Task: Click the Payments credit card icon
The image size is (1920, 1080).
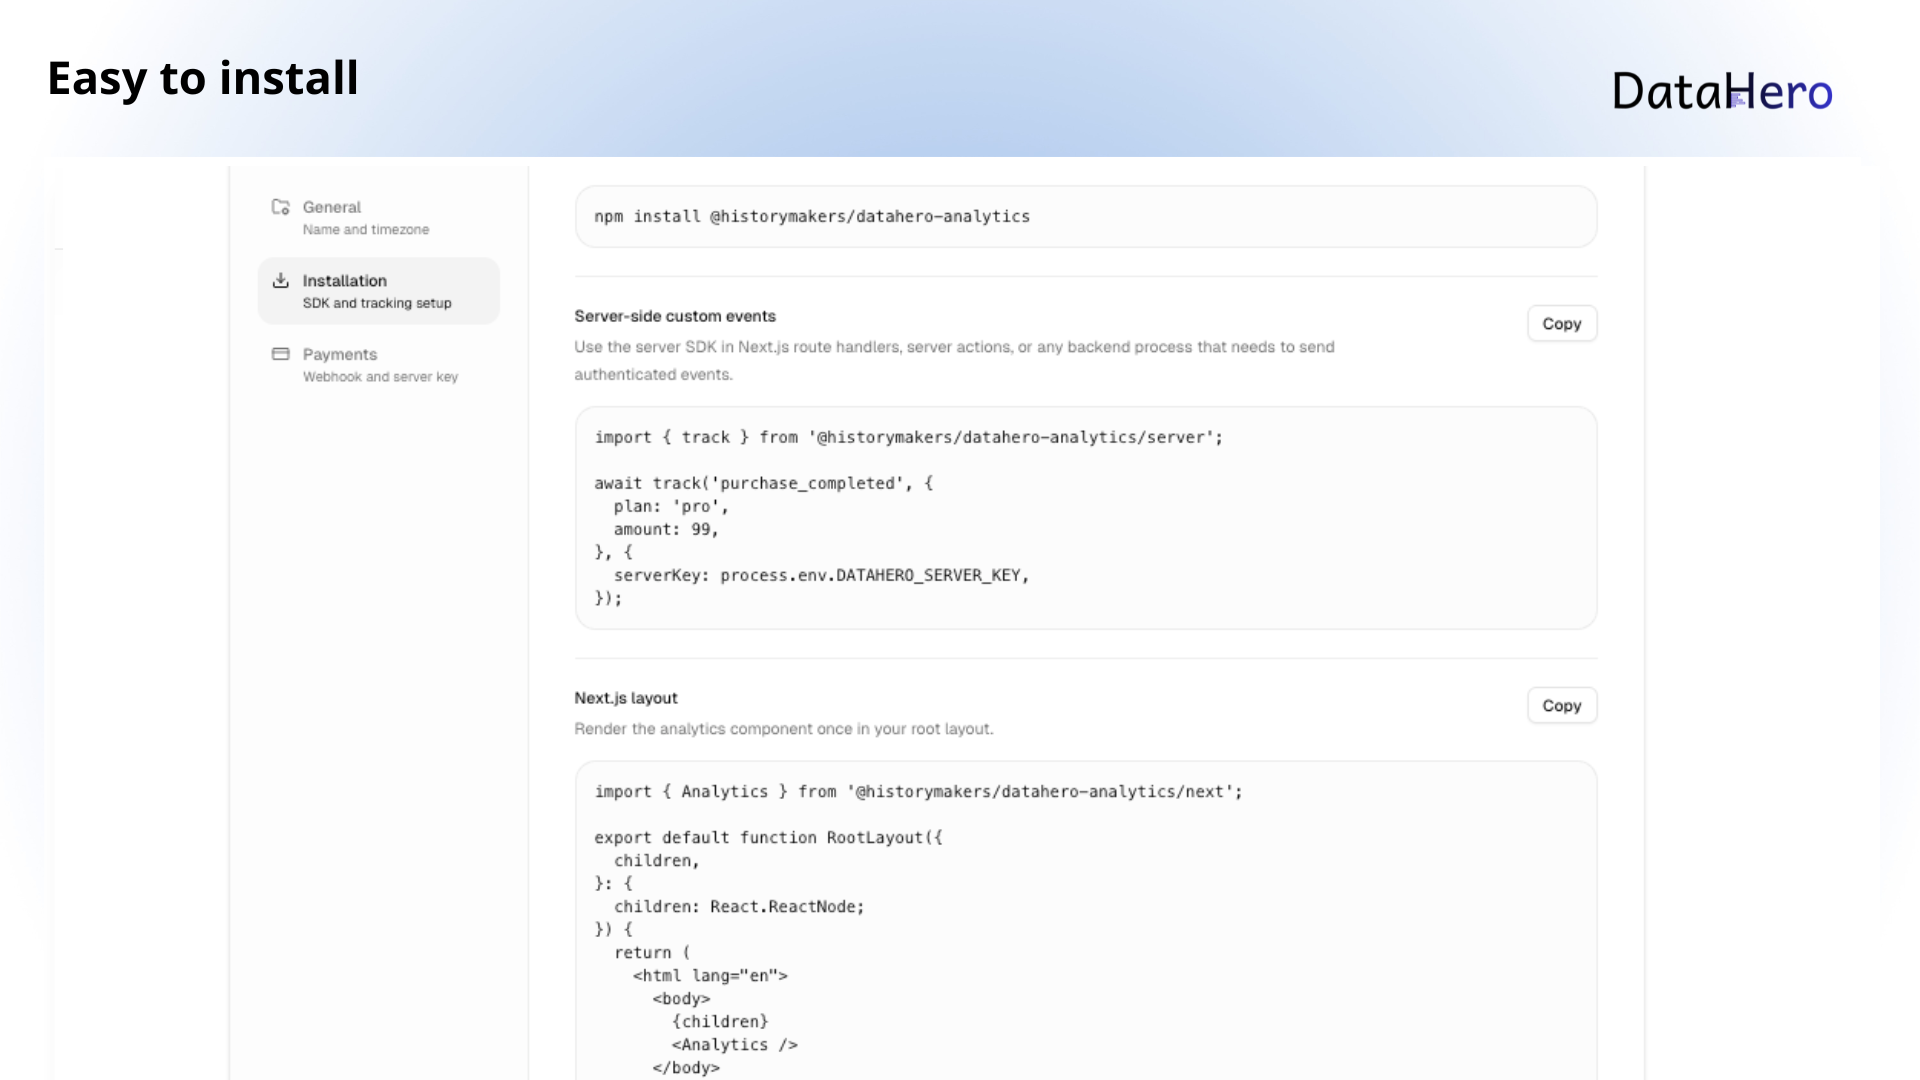Action: [281, 354]
